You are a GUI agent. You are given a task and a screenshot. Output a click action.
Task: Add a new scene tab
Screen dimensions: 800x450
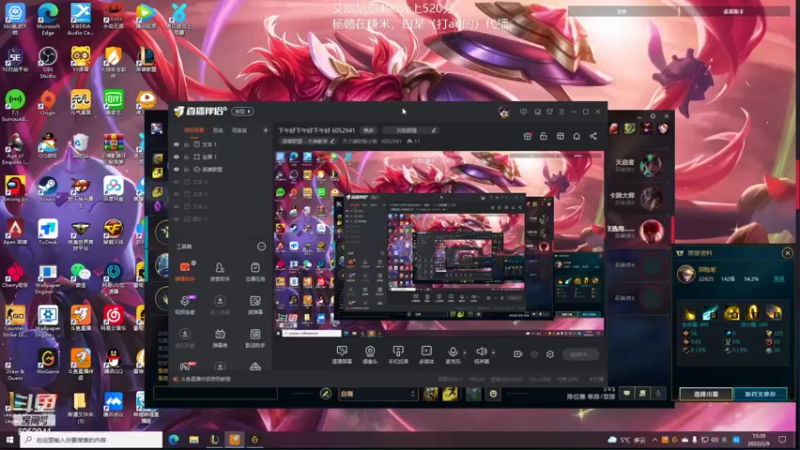(x=265, y=131)
